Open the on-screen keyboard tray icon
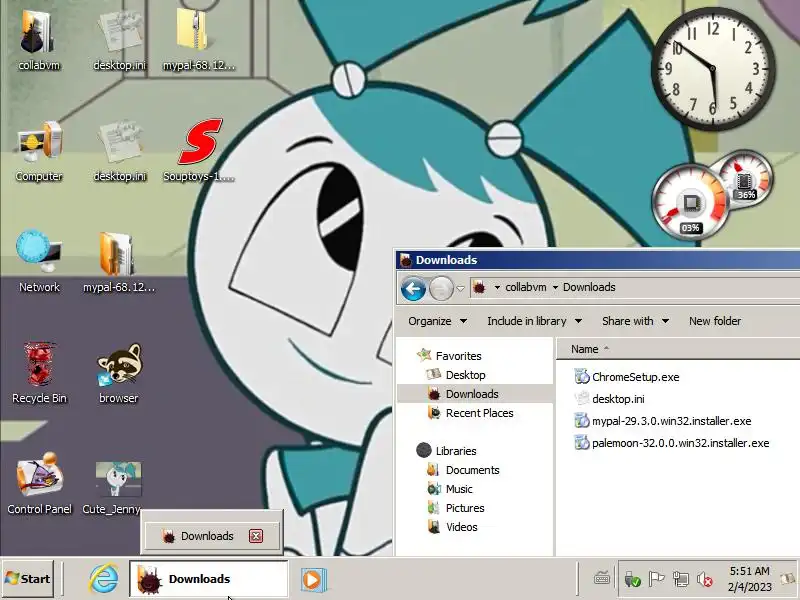800x600 pixels. point(602,579)
